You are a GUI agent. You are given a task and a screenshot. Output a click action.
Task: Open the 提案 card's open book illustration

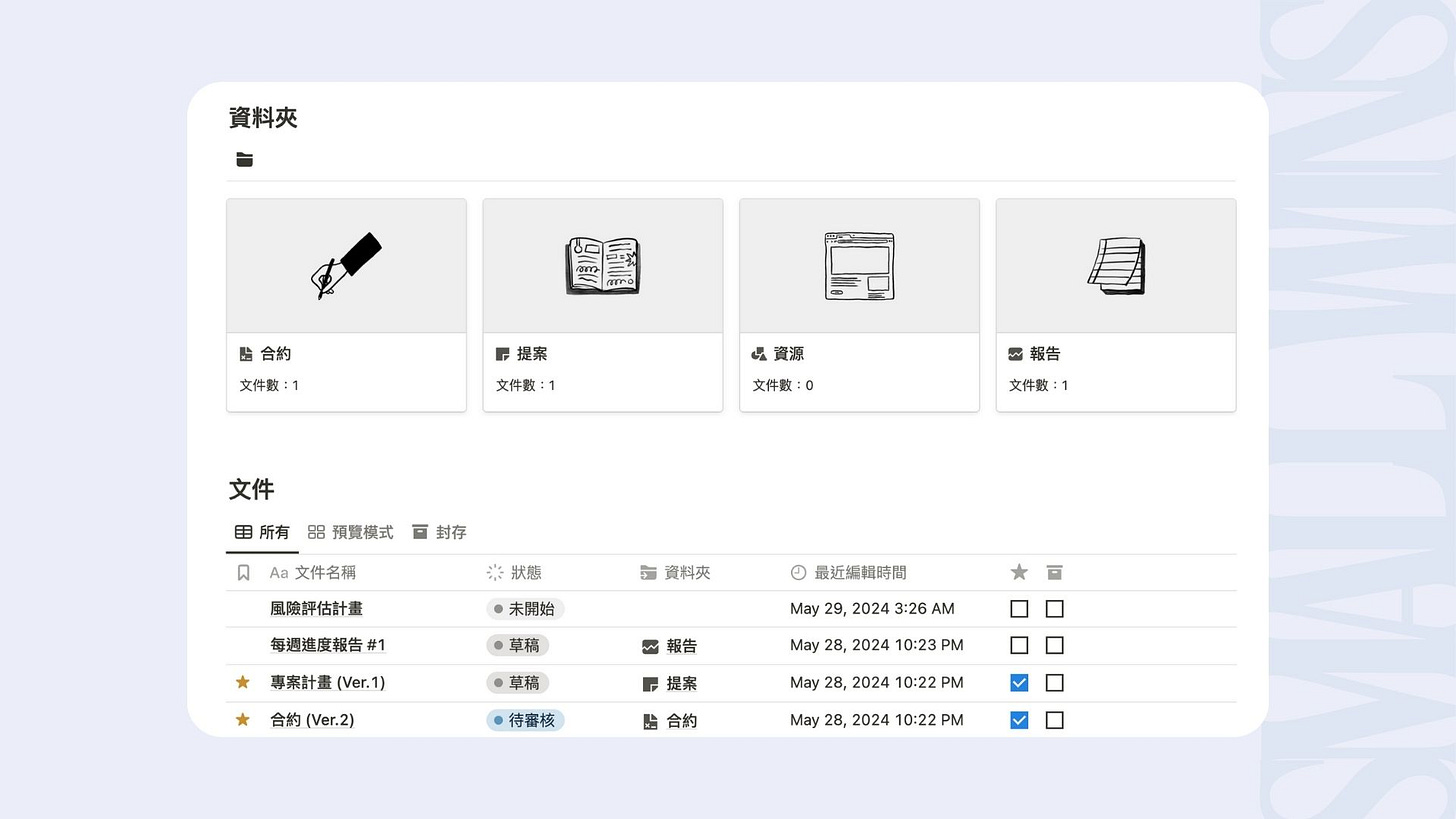603,266
